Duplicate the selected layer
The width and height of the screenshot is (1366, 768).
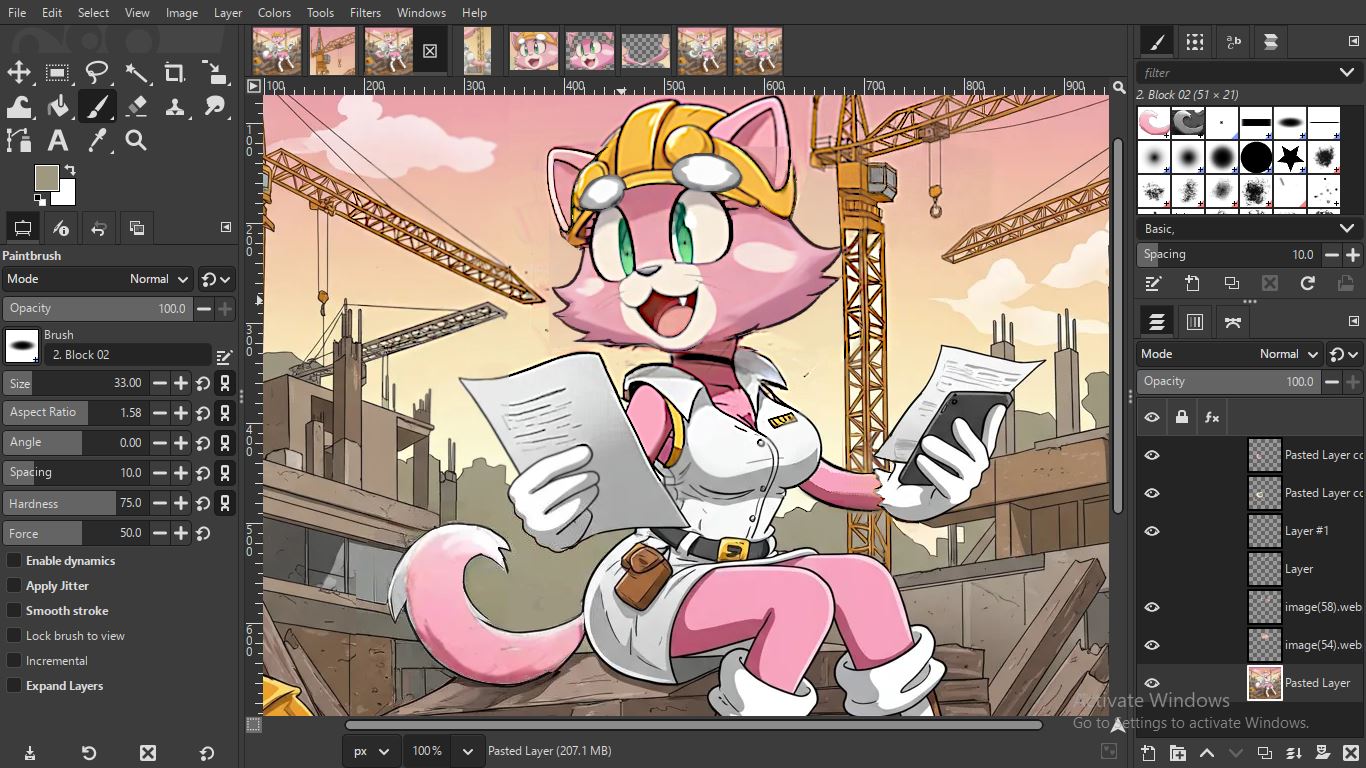pyautogui.click(x=1264, y=753)
